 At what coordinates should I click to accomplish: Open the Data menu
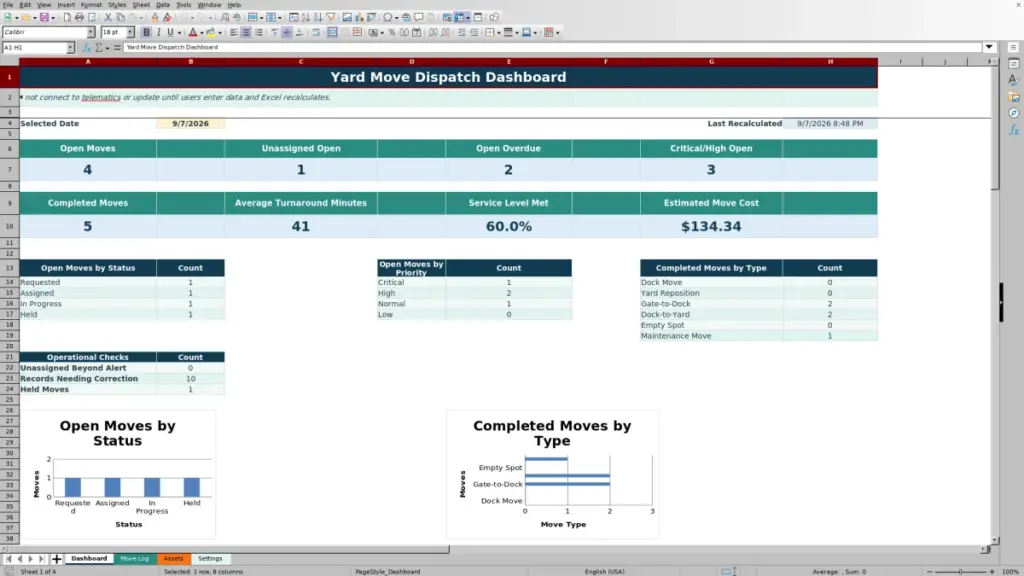tap(163, 5)
